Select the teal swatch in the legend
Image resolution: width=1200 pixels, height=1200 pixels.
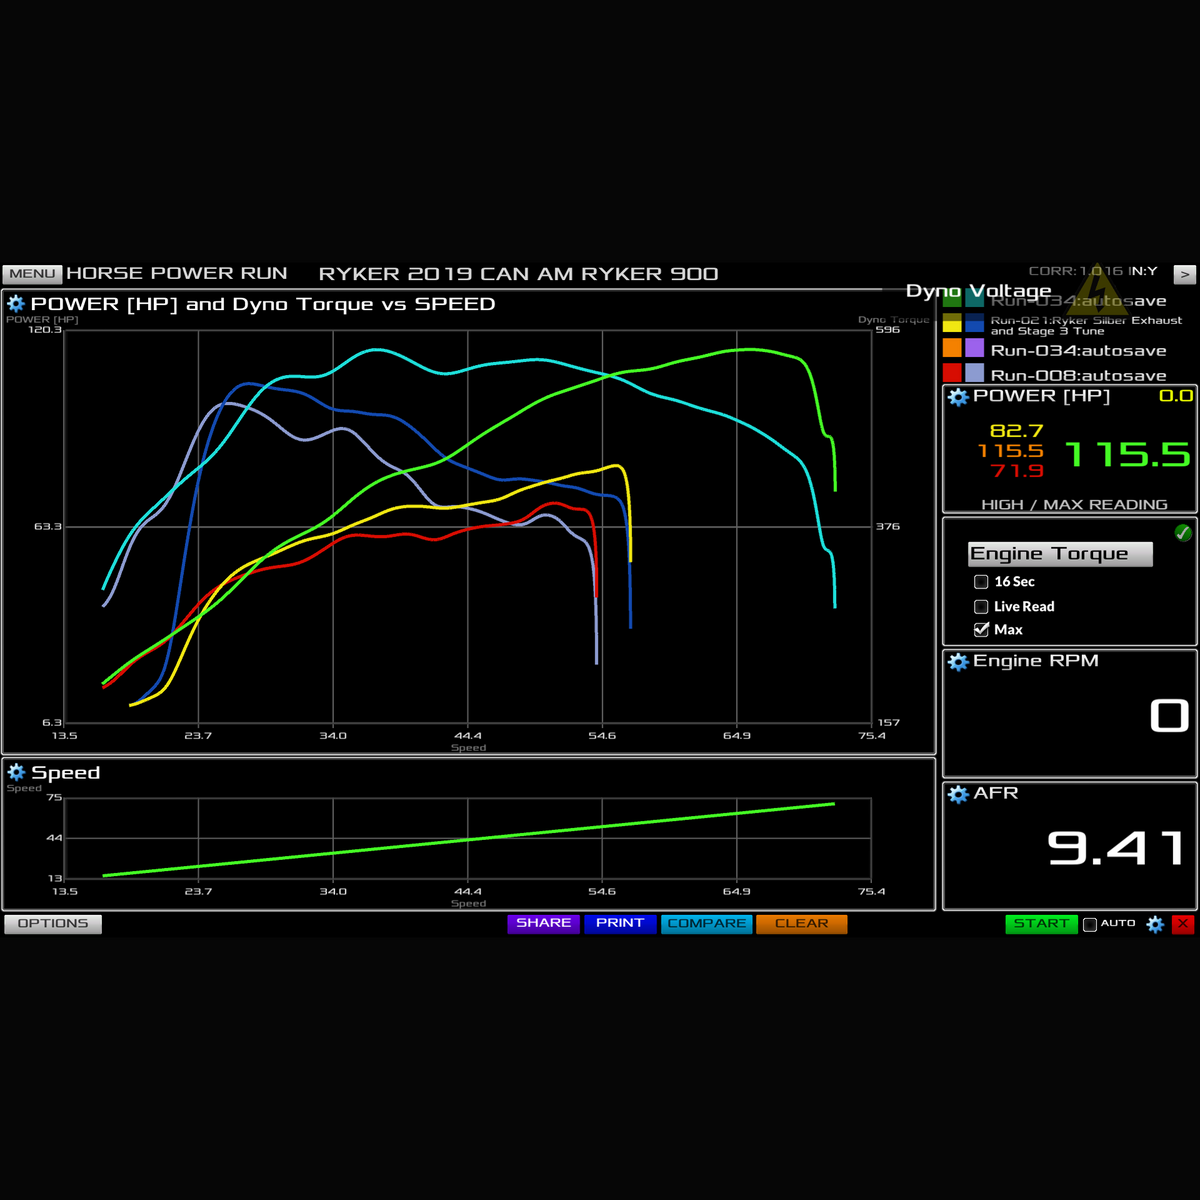pos(974,300)
